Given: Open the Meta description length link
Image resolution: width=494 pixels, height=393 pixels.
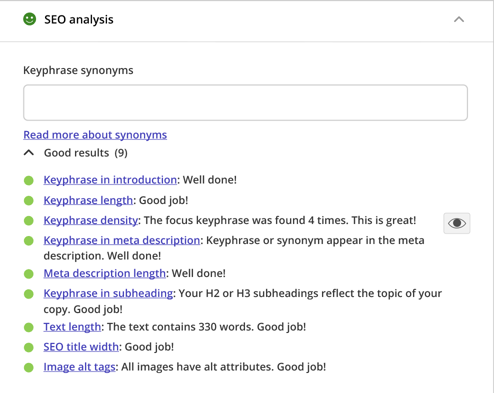Looking at the screenshot, I should coord(105,273).
